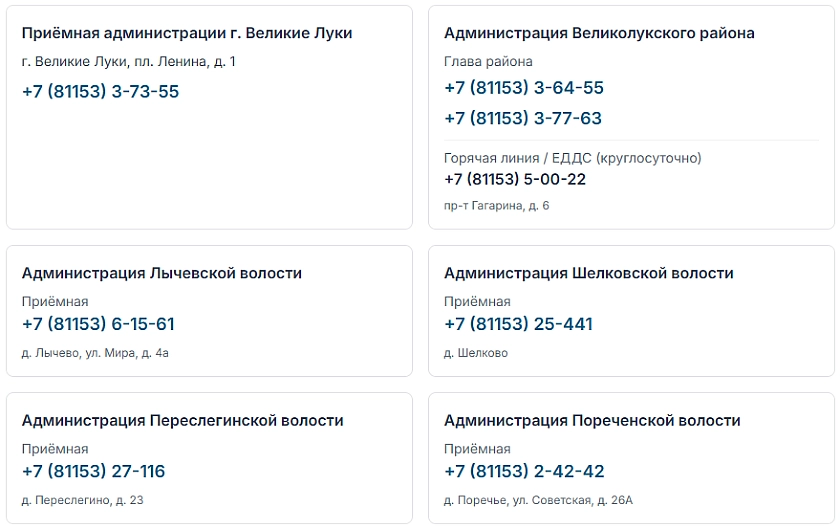Viewport: 840px width, 529px height.
Task: Click heading Администрация Шелковской волости
Action: pos(588,273)
